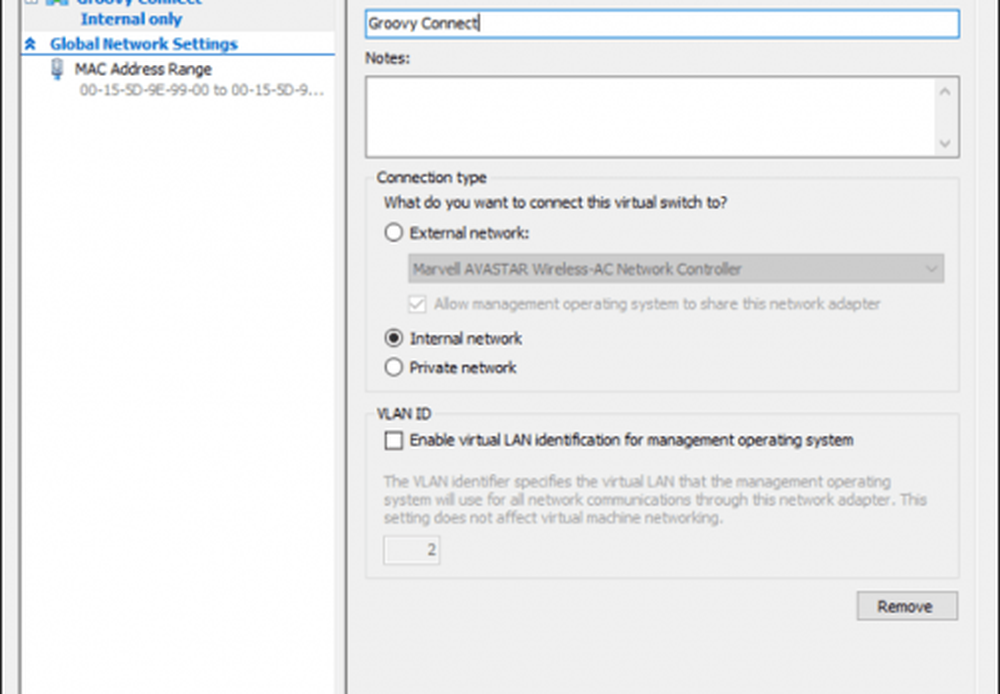The height and width of the screenshot is (694, 1000).
Task: Choose the Internal network option
Action: (x=394, y=339)
